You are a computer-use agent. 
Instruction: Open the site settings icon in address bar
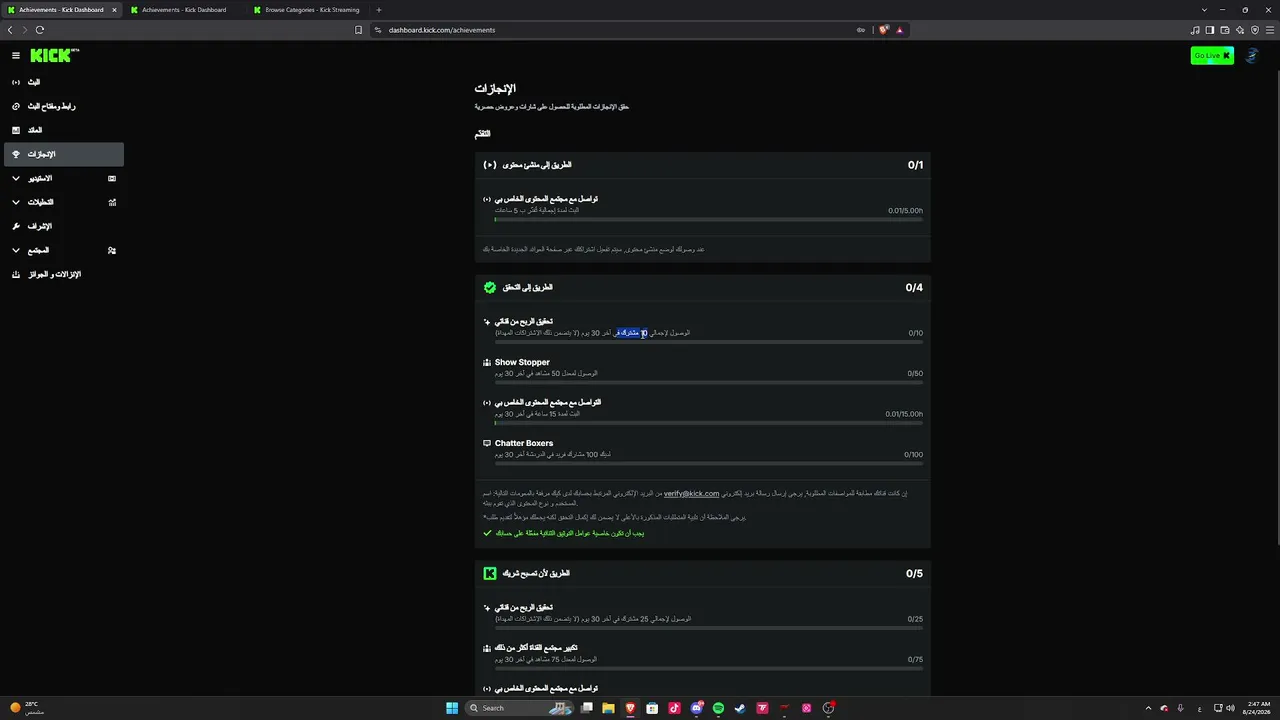pyautogui.click(x=378, y=30)
